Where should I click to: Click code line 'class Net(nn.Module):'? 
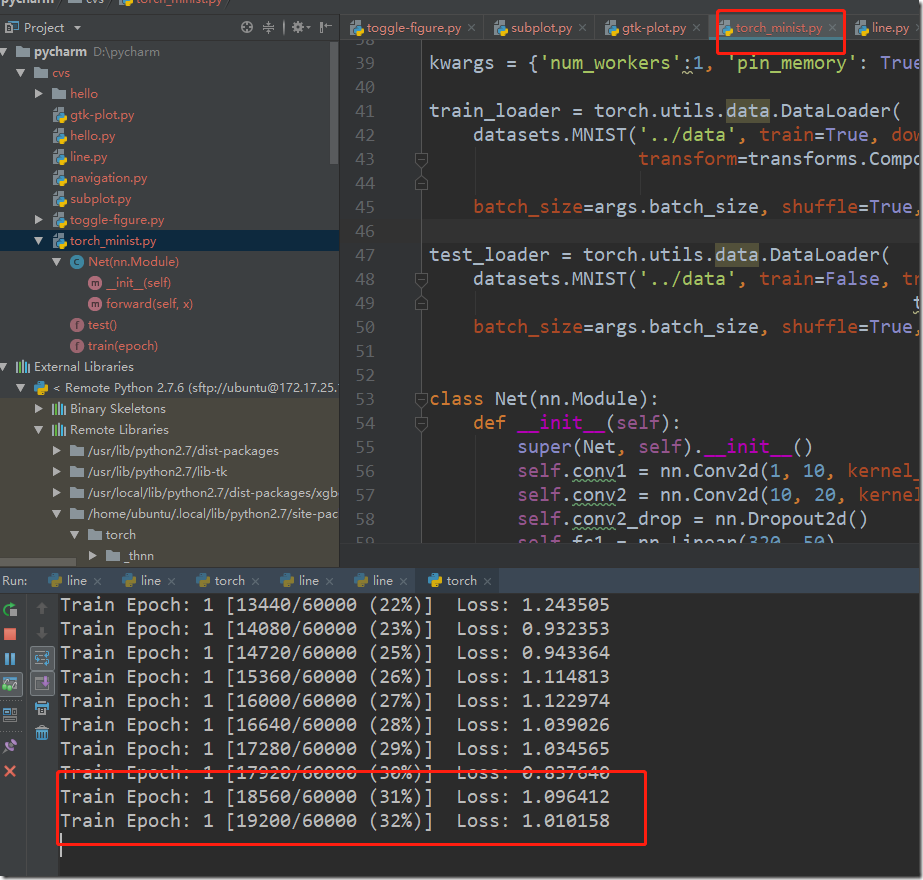543,399
